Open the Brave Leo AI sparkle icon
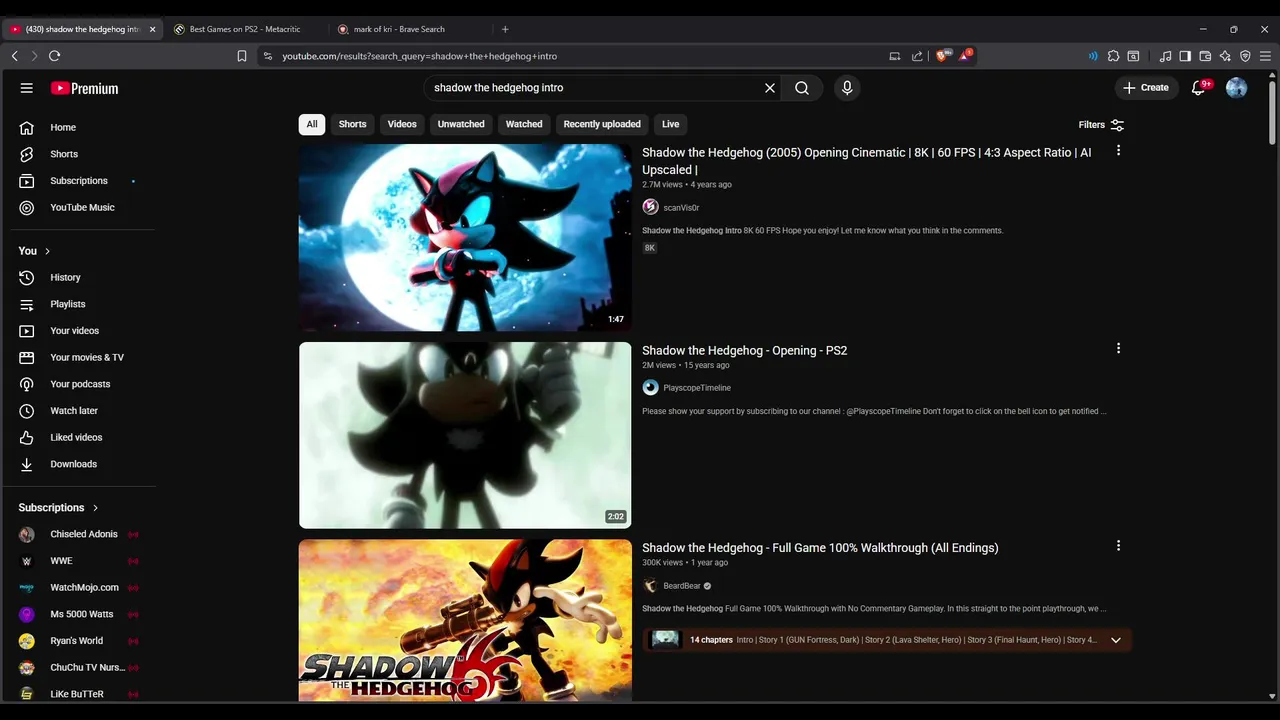1280x720 pixels. [x=1225, y=56]
